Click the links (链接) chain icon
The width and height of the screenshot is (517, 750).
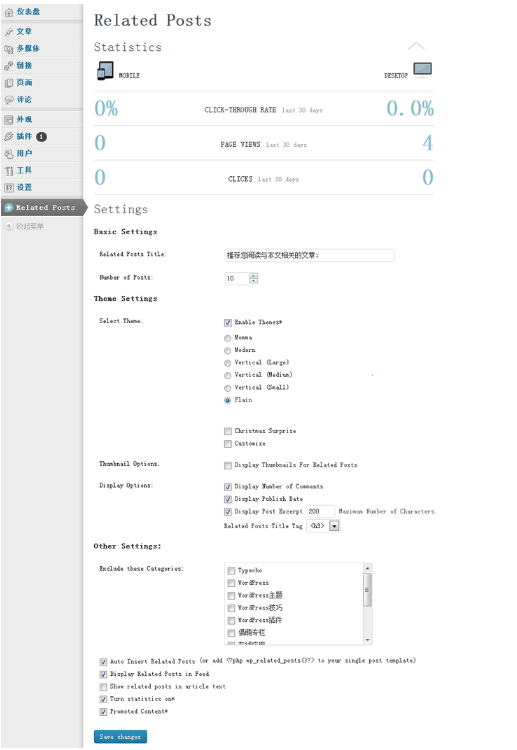coord(9,66)
